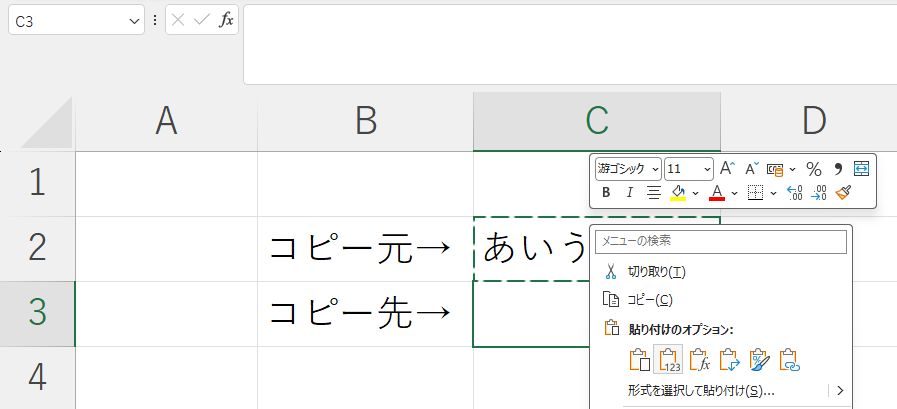Screen dimensions: 897x409
Task: Paste with the default paste icon
Action: (640, 360)
